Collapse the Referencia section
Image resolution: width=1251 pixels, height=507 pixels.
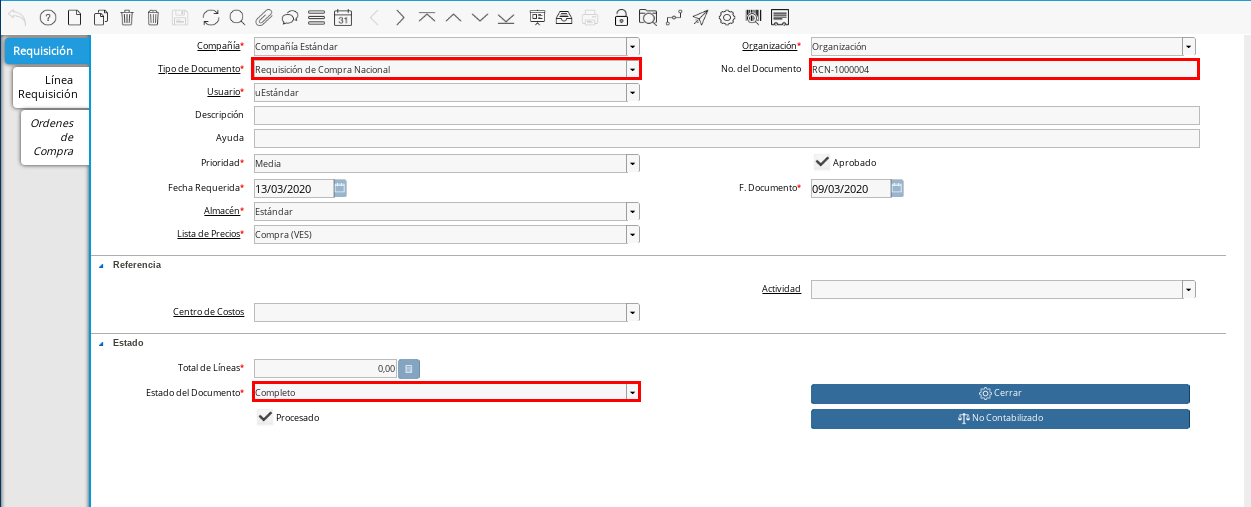click(x=101, y=265)
